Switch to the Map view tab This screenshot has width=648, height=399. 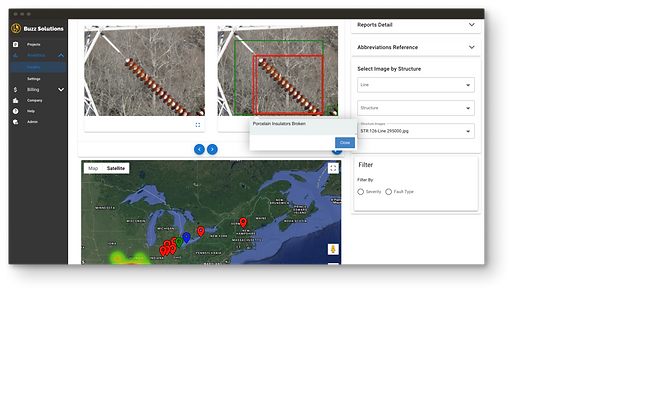(x=93, y=168)
